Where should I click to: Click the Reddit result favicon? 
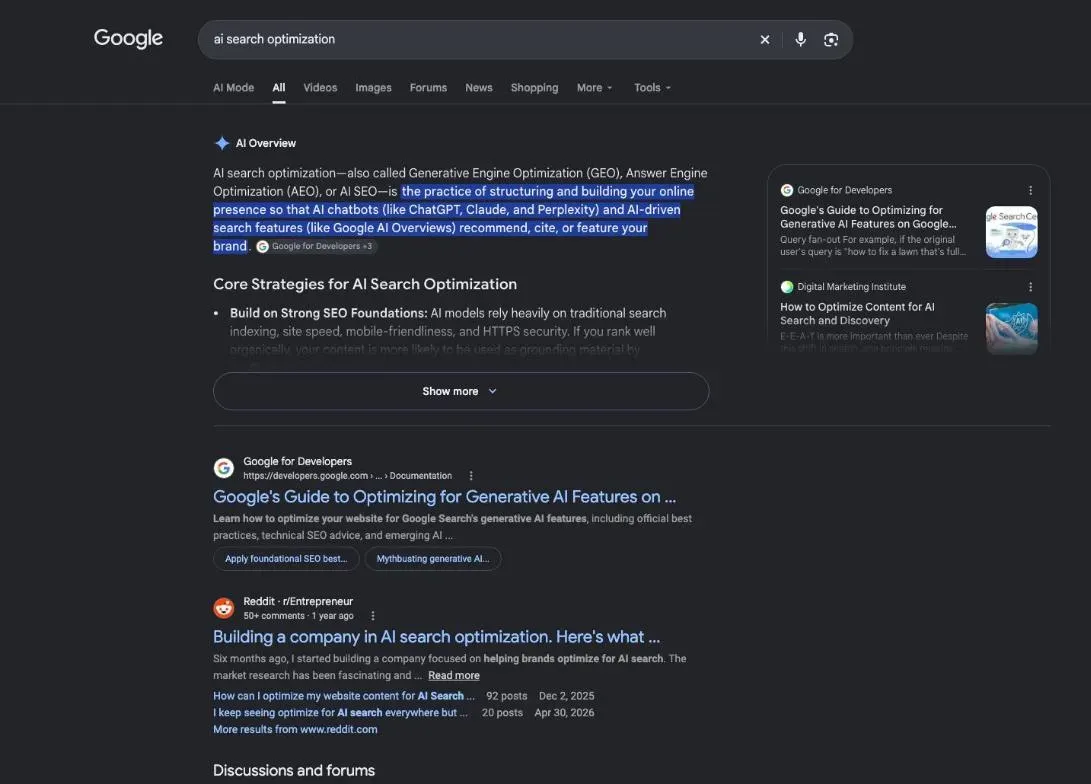tap(223, 608)
